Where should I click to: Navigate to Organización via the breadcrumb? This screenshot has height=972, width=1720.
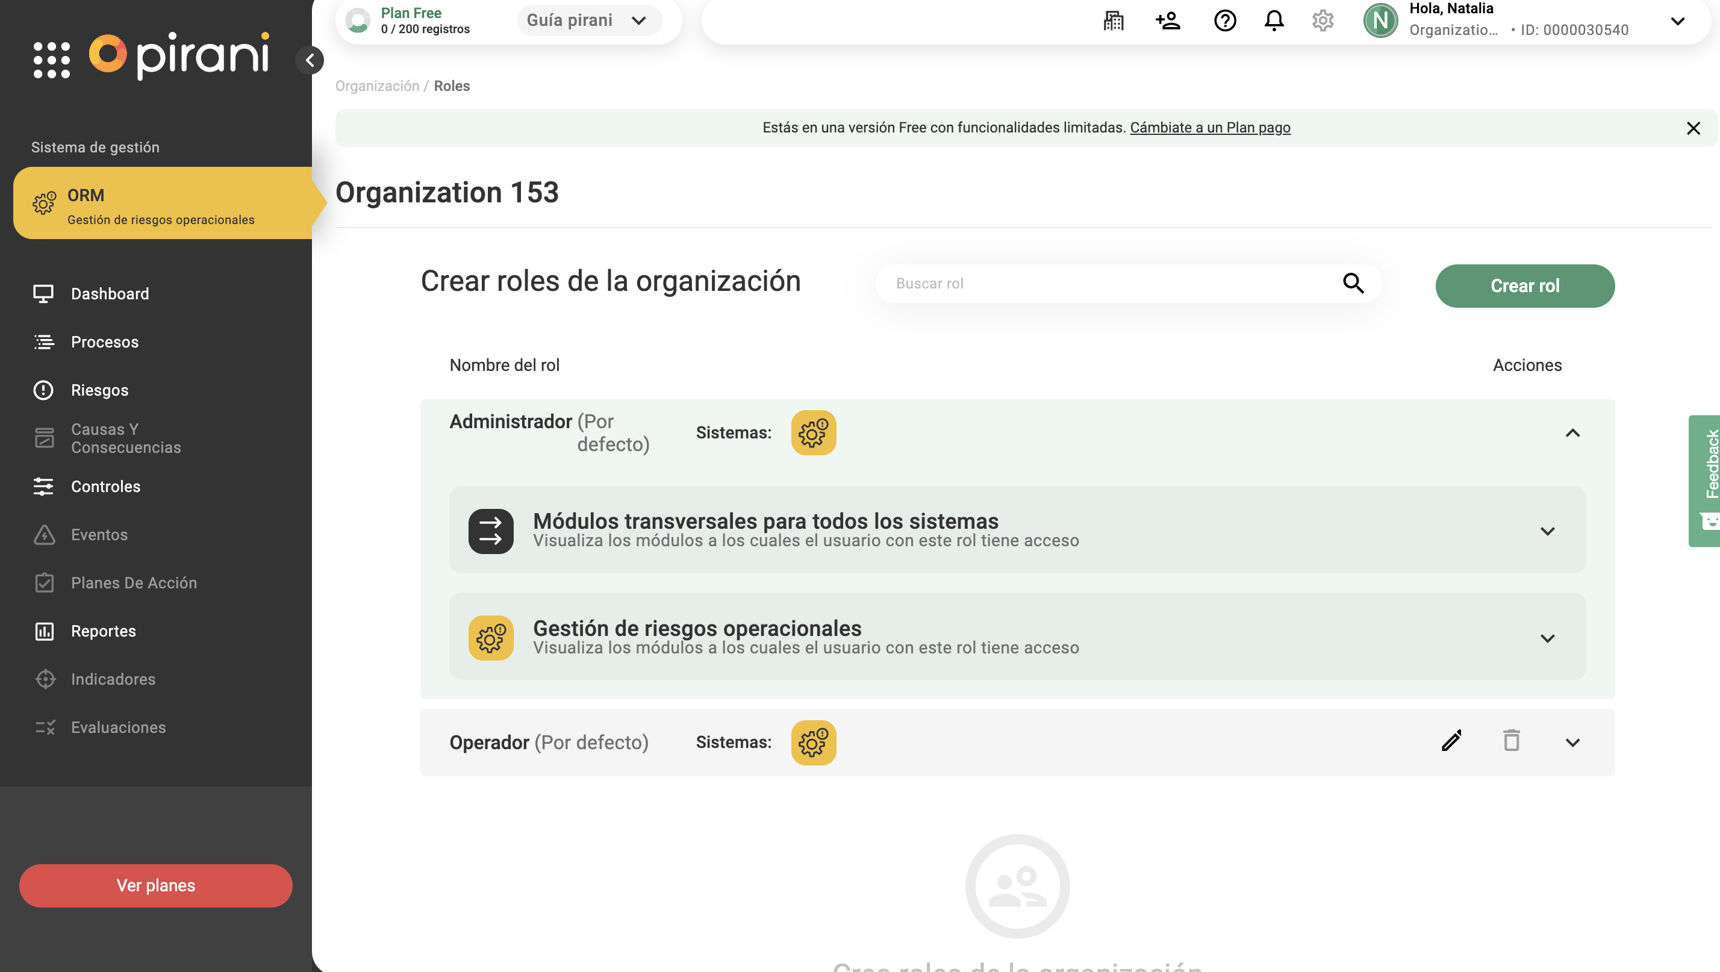377,85
